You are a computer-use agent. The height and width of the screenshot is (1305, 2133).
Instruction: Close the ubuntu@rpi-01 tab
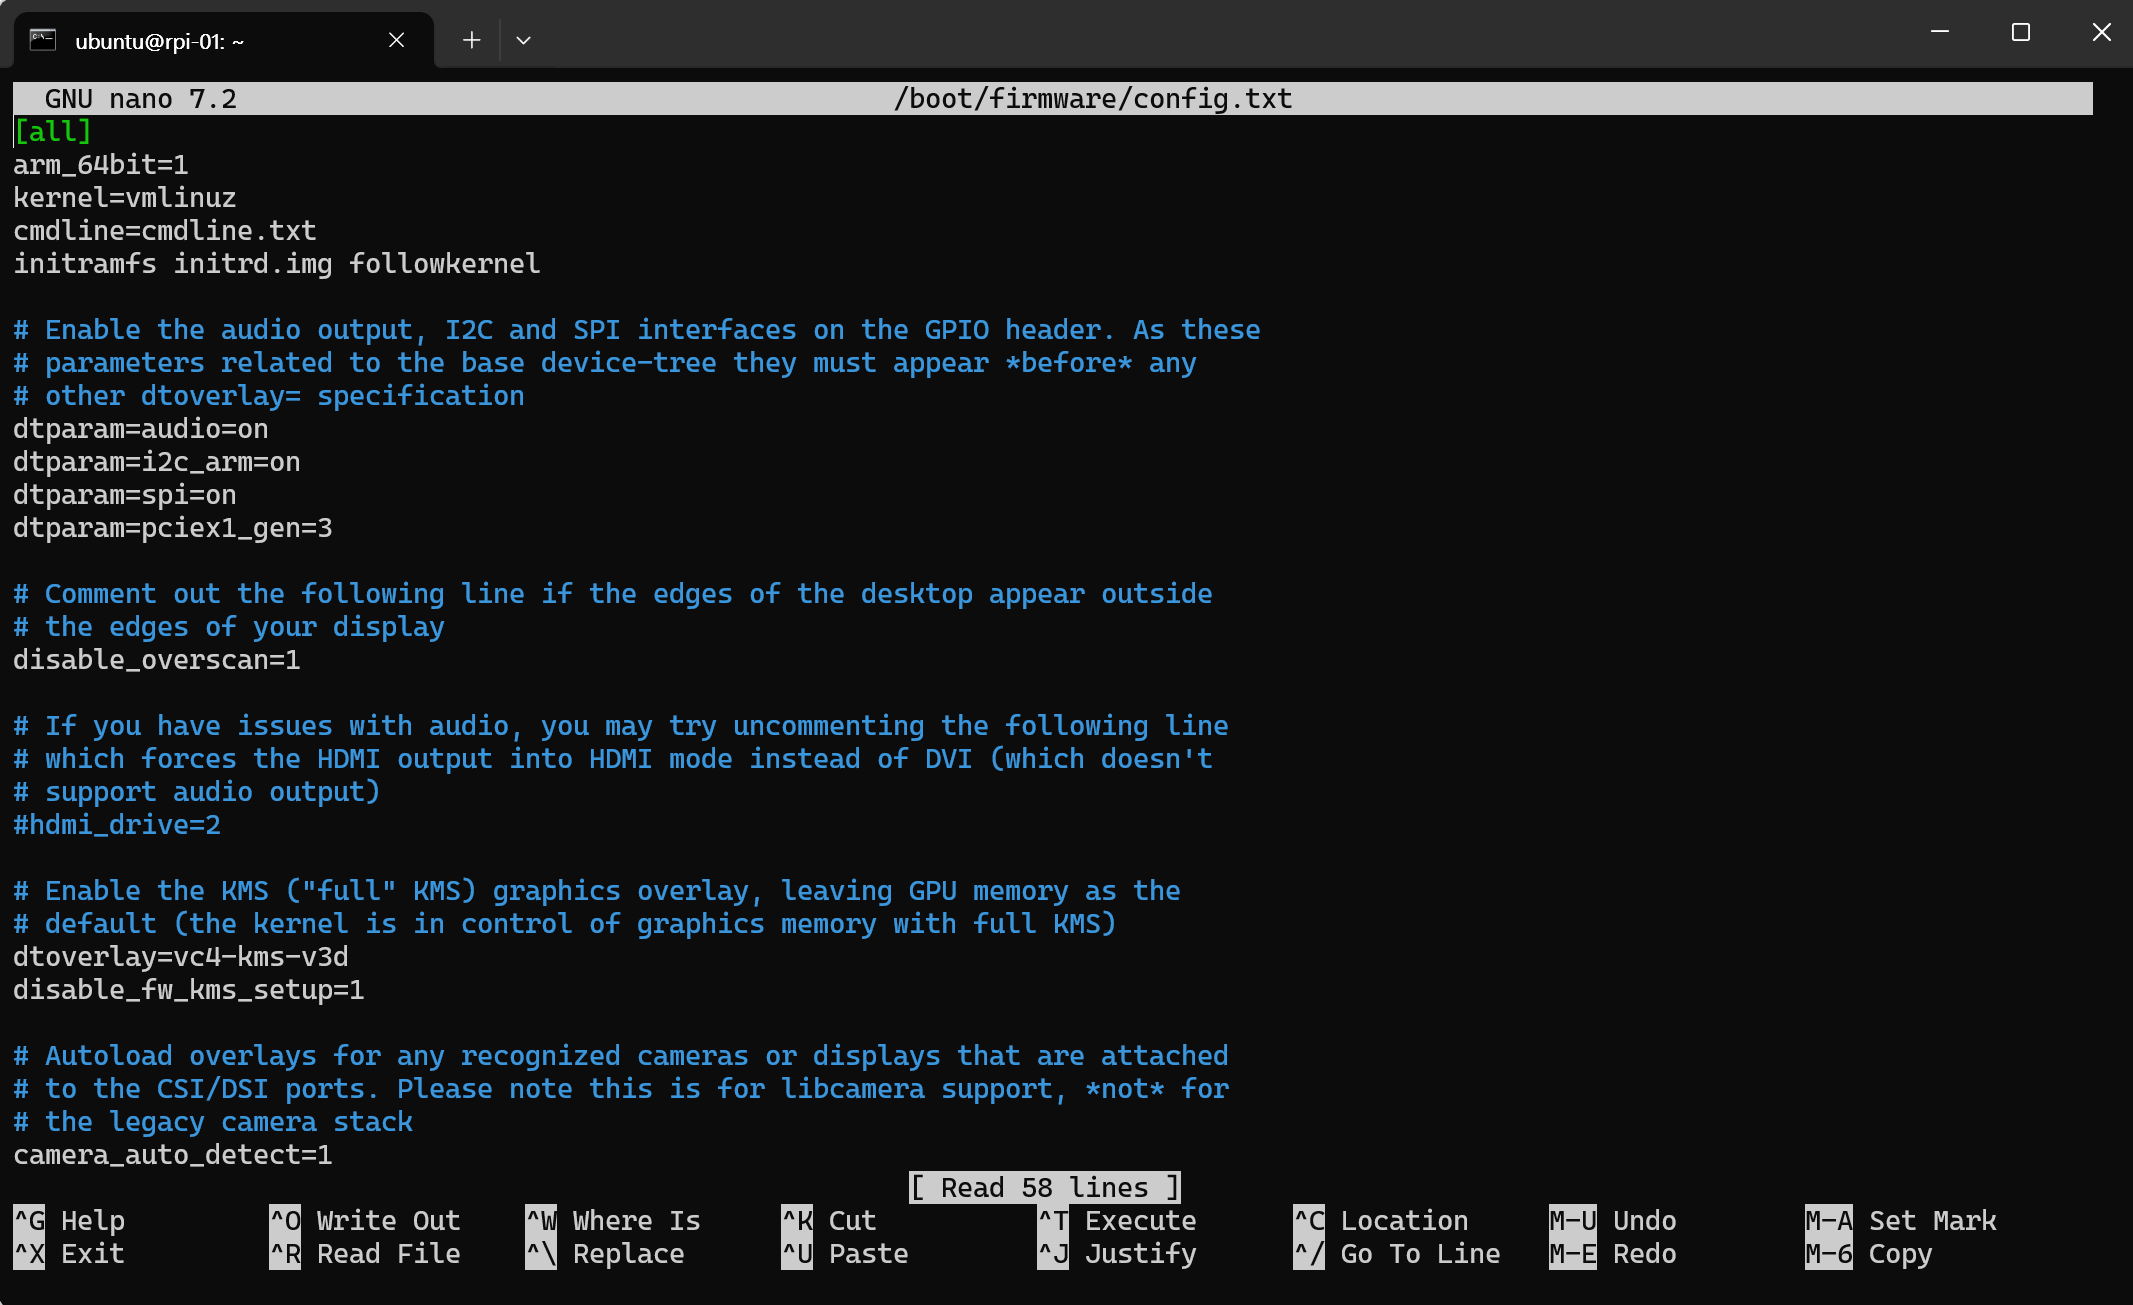tap(396, 40)
